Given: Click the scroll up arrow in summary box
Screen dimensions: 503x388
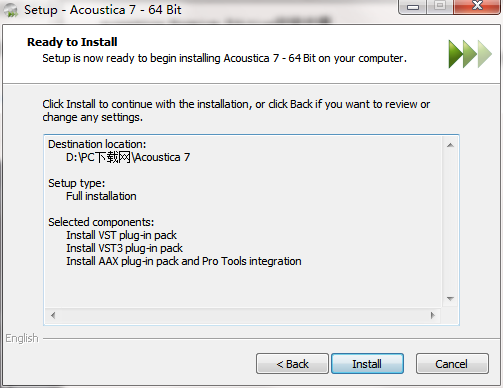Looking at the screenshot, I should (x=450, y=145).
